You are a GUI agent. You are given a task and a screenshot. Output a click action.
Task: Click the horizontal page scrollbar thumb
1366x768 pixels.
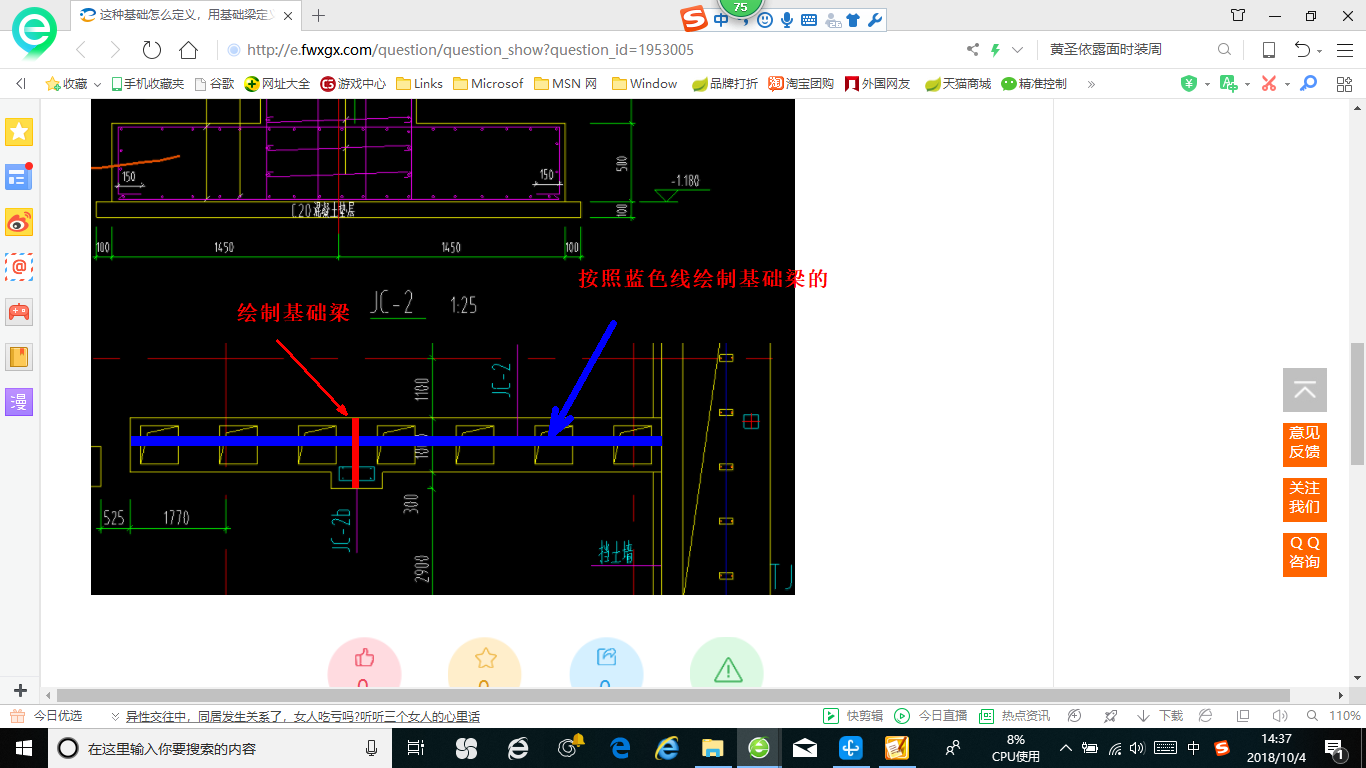pyautogui.click(x=673, y=695)
